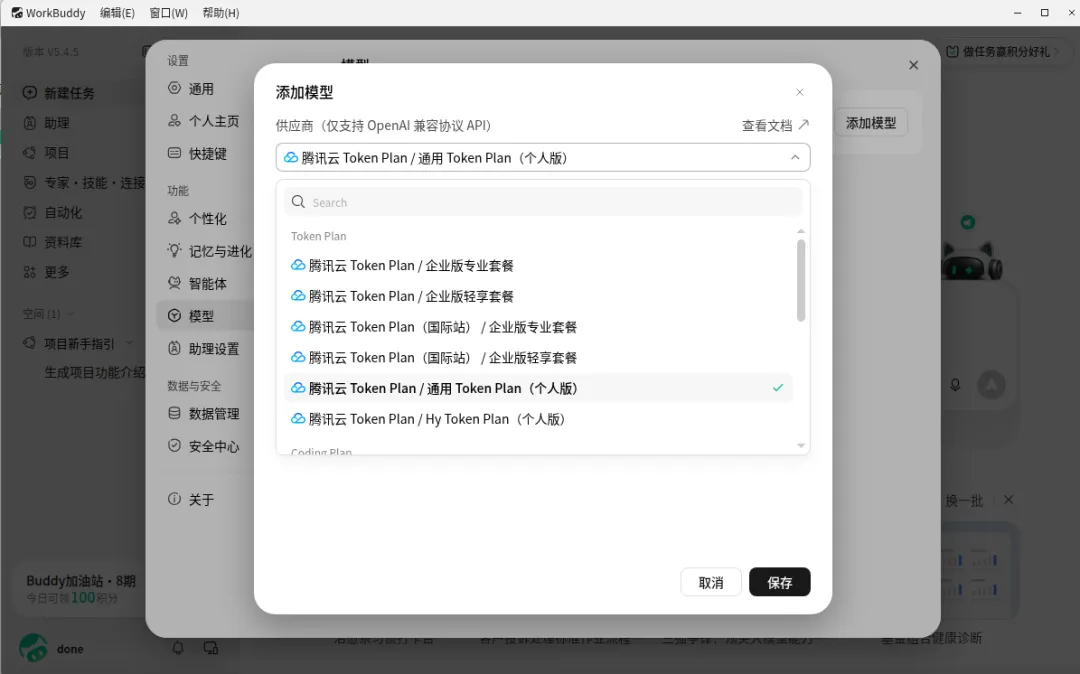Viewport: 1080px width, 674px height.
Task: Click the dropdown list scroll-up arrow
Action: click(x=800, y=231)
